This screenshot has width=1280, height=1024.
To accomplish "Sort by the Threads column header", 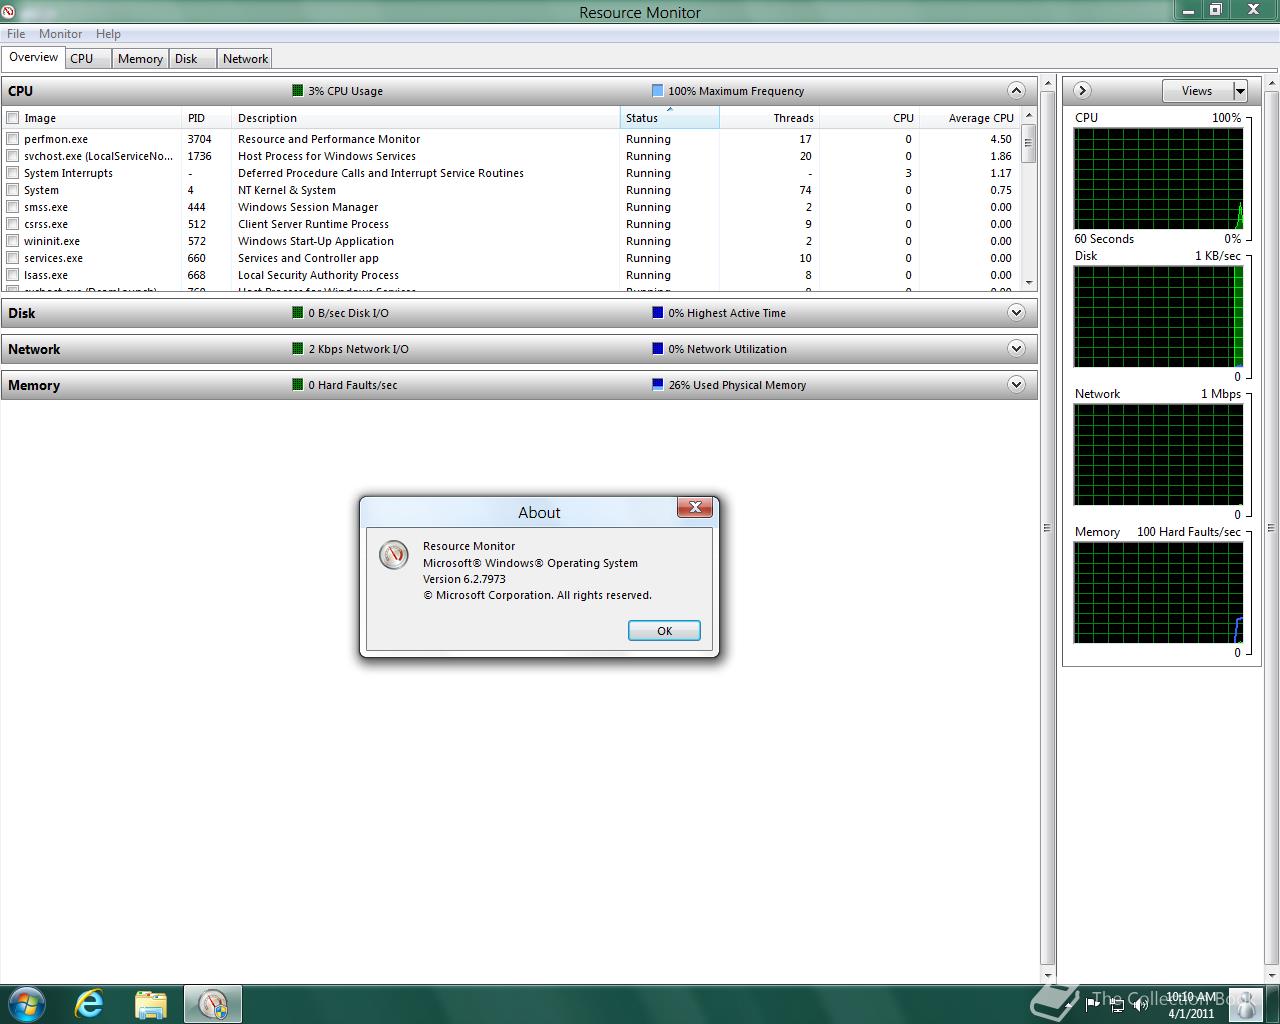I will tap(769, 118).
